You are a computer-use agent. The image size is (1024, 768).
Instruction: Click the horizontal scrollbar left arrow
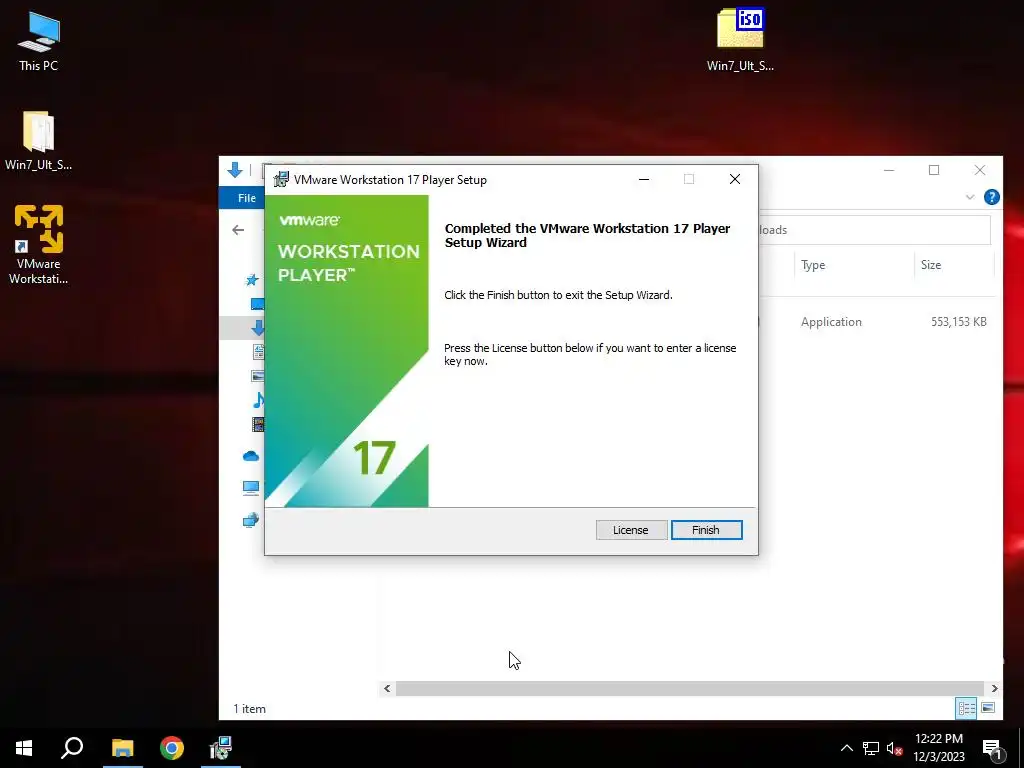[387, 688]
